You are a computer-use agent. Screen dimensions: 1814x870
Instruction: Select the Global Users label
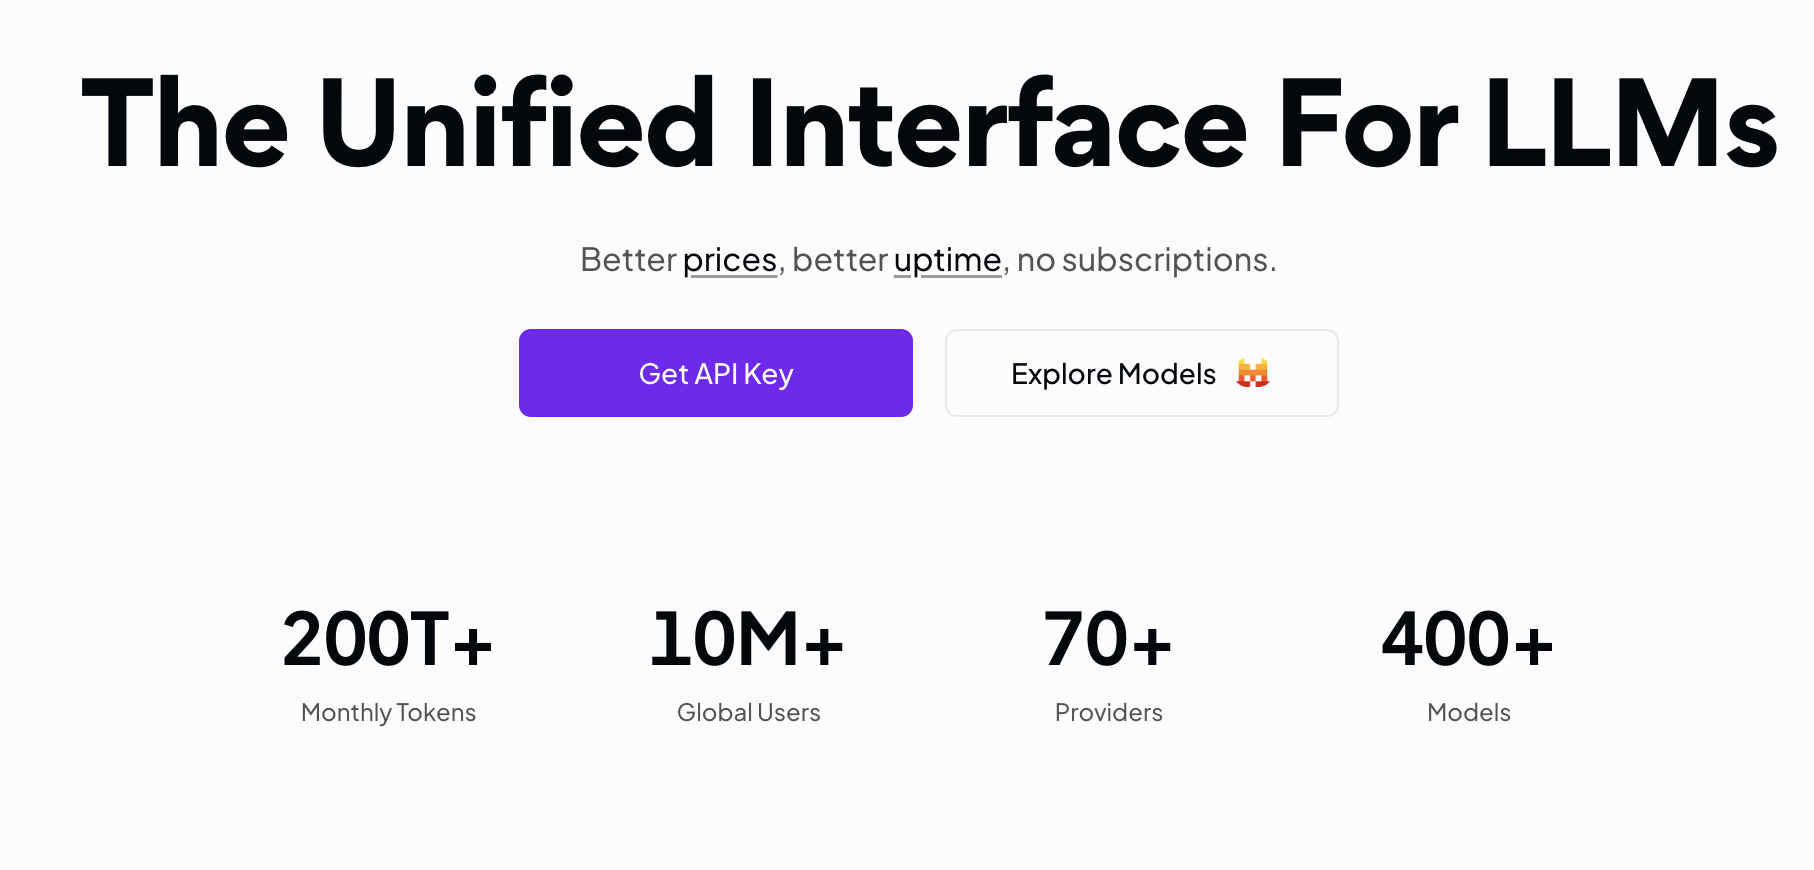pyautogui.click(x=749, y=713)
